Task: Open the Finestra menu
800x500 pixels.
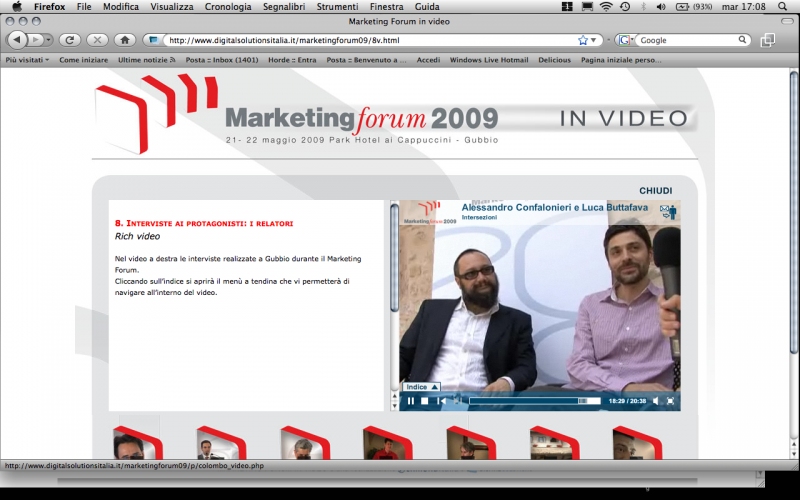Action: (386, 7)
